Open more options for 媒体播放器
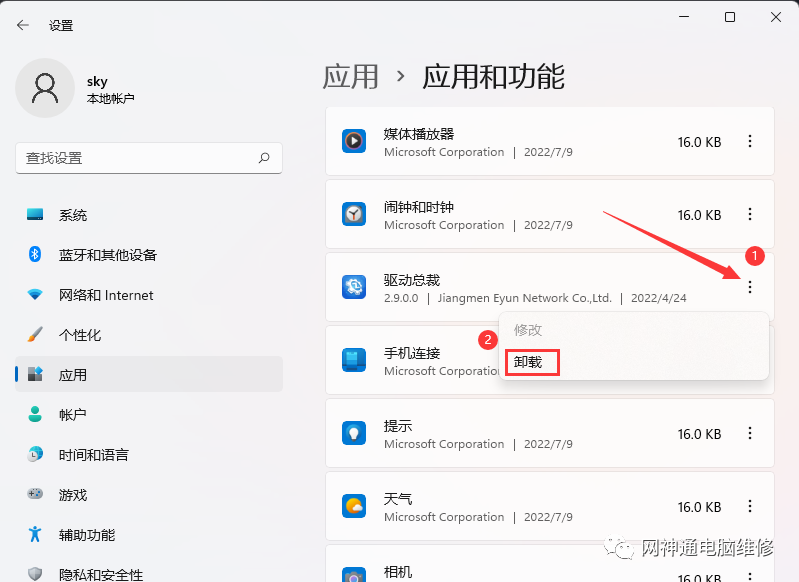799x582 pixels. pyautogui.click(x=750, y=141)
